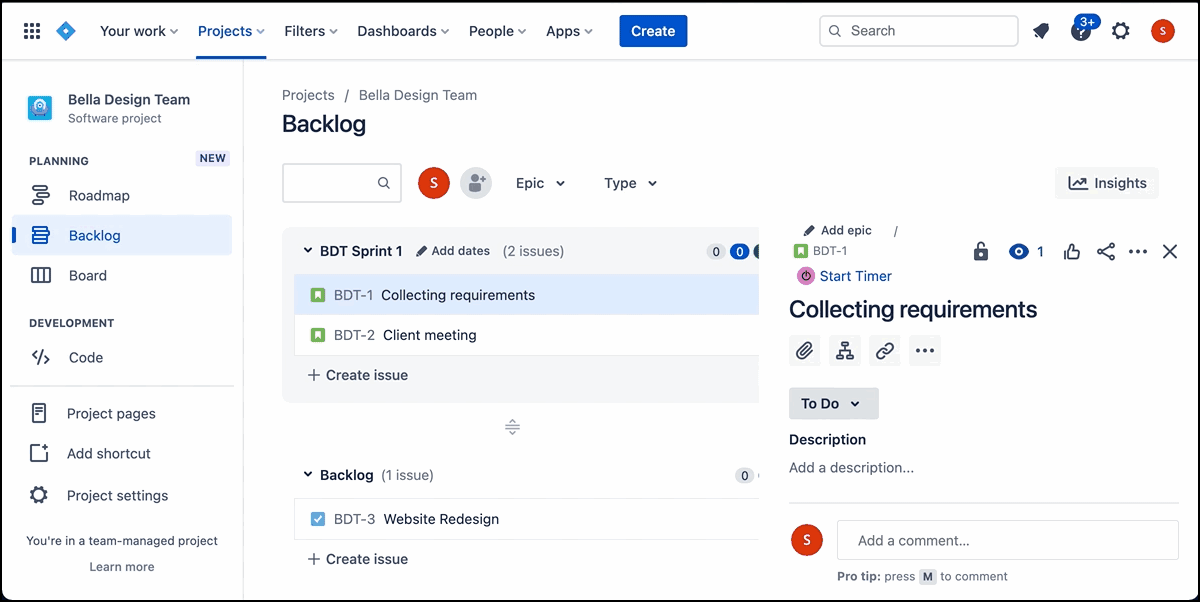Toggle the issue lock restriction icon

point(980,252)
